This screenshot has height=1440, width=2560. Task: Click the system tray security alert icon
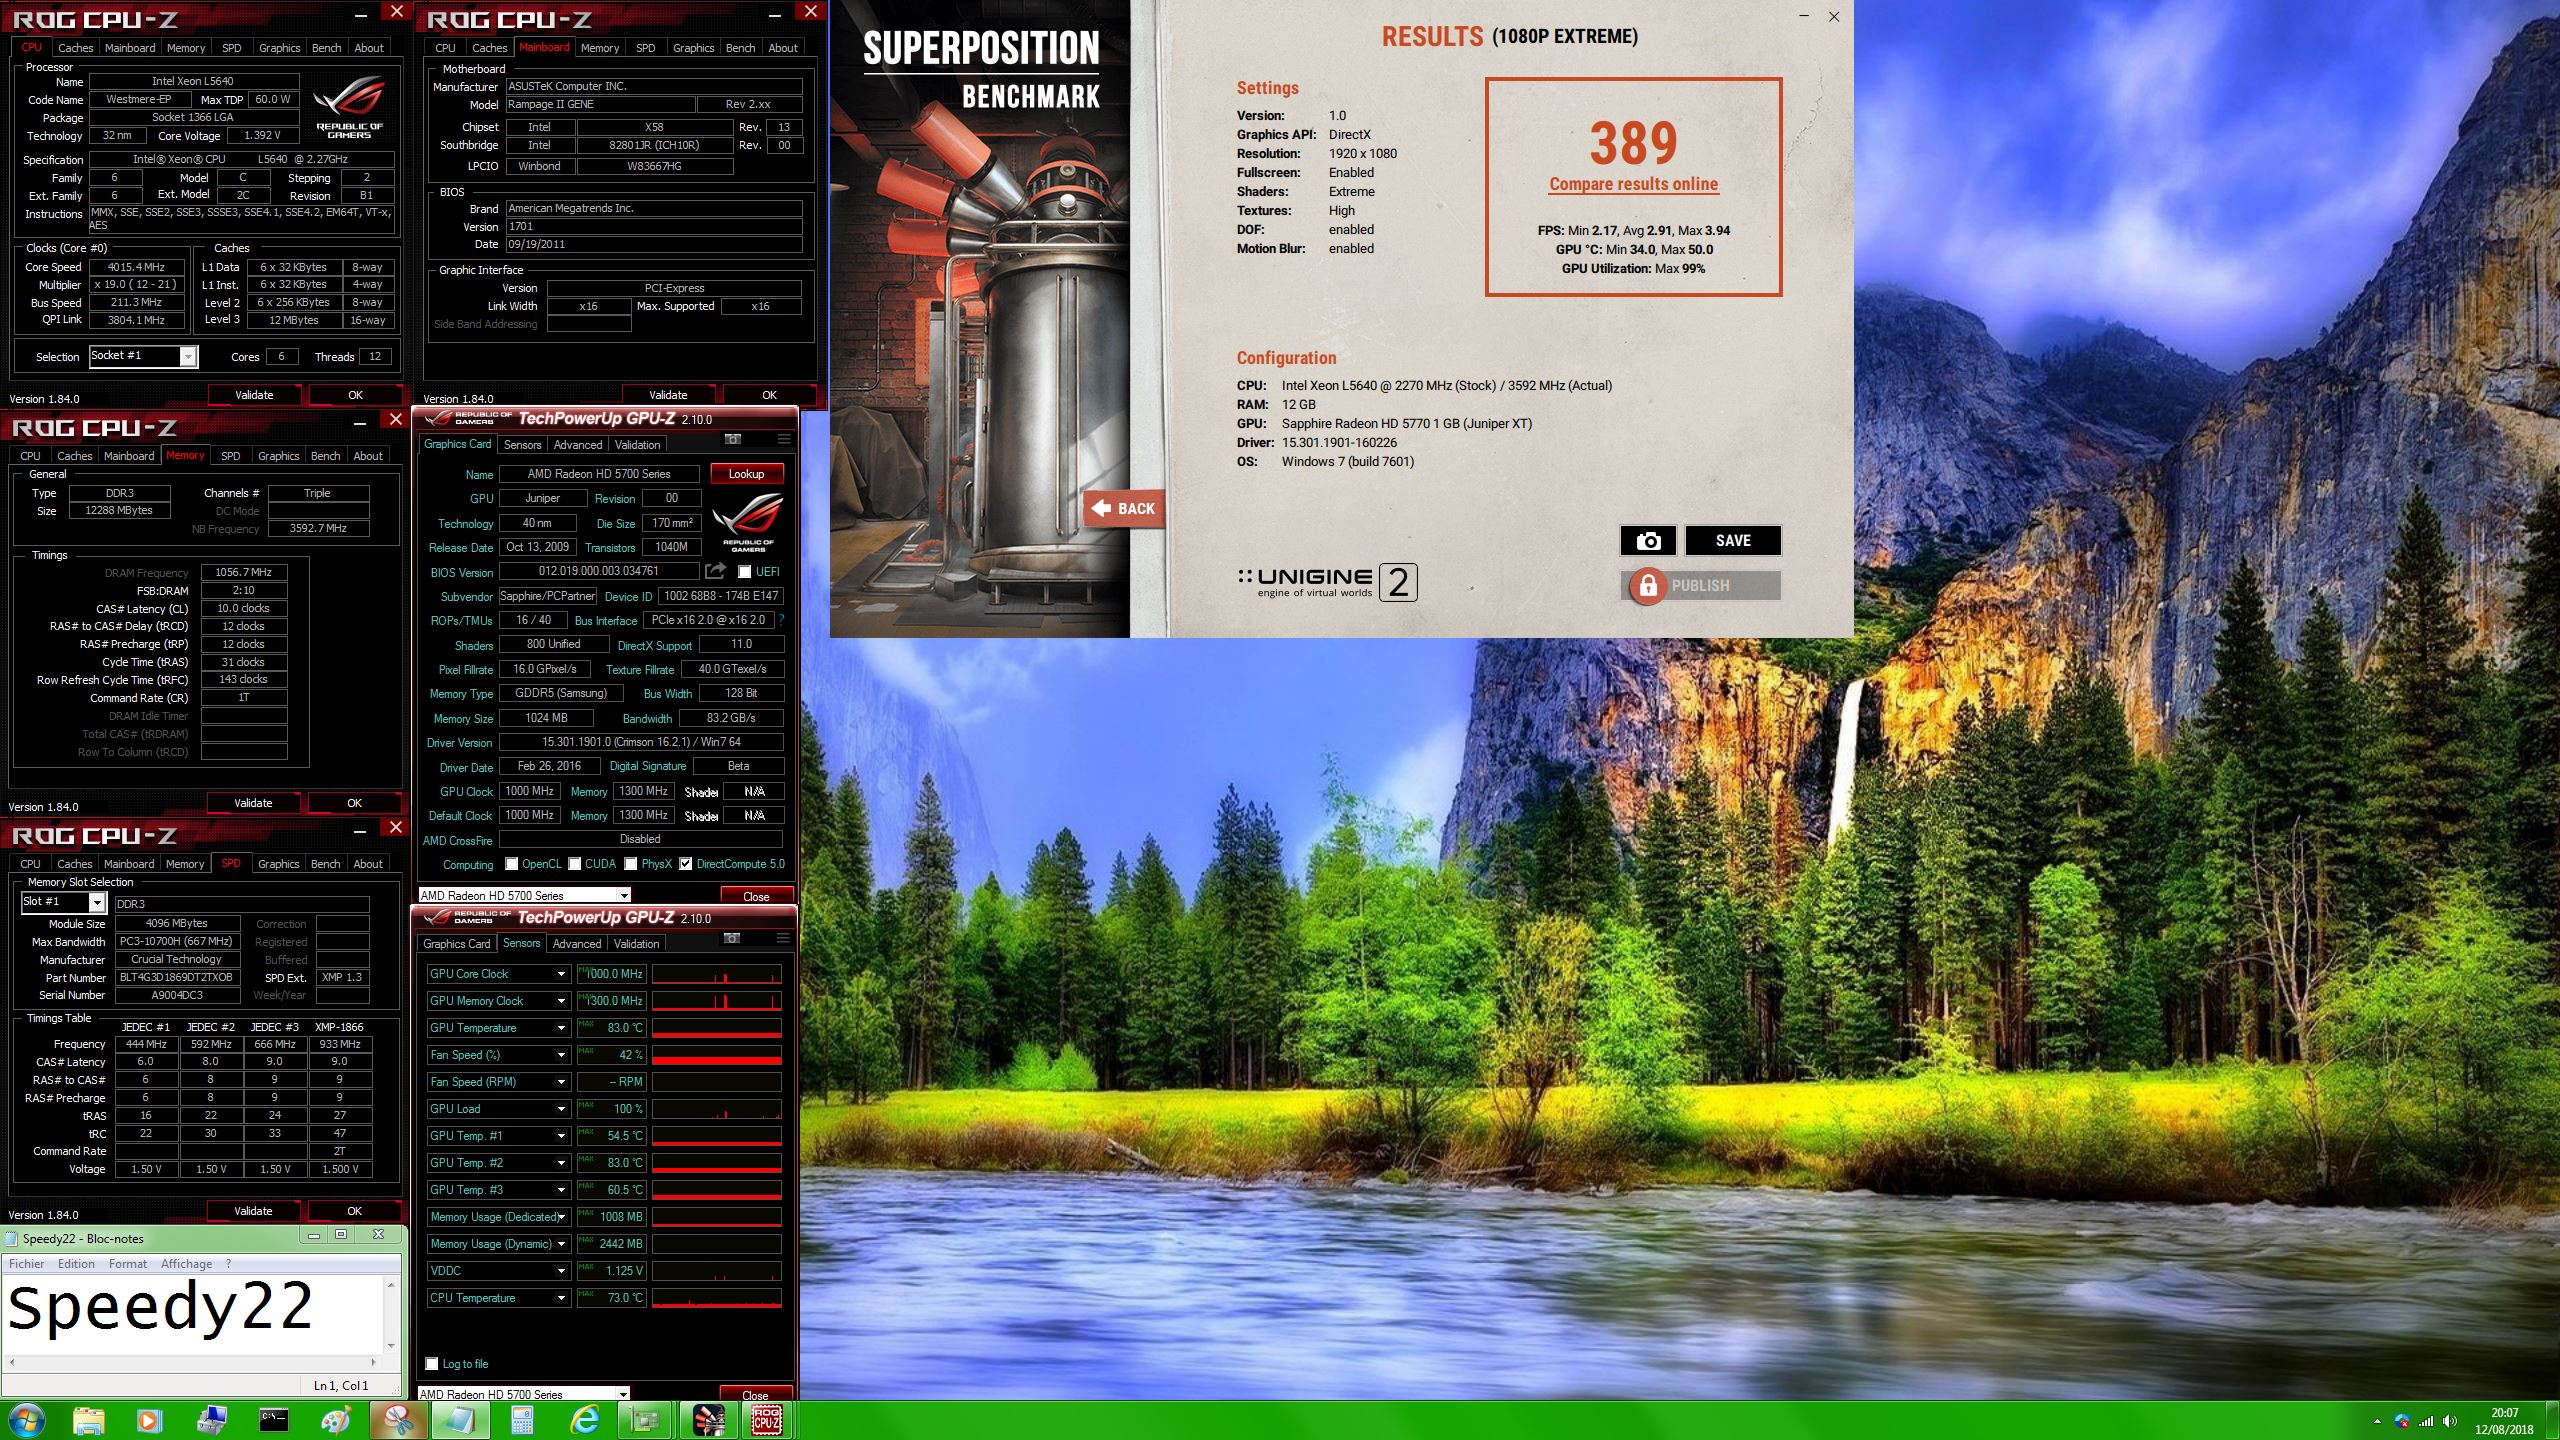[2402, 1421]
